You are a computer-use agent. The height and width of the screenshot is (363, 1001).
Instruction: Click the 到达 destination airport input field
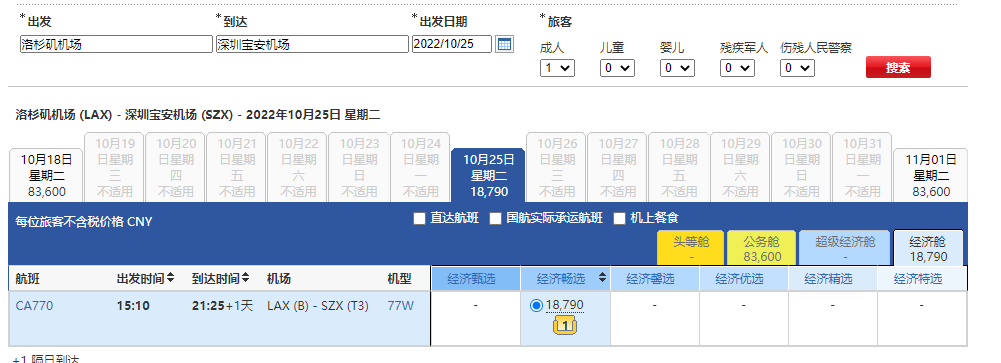312,44
